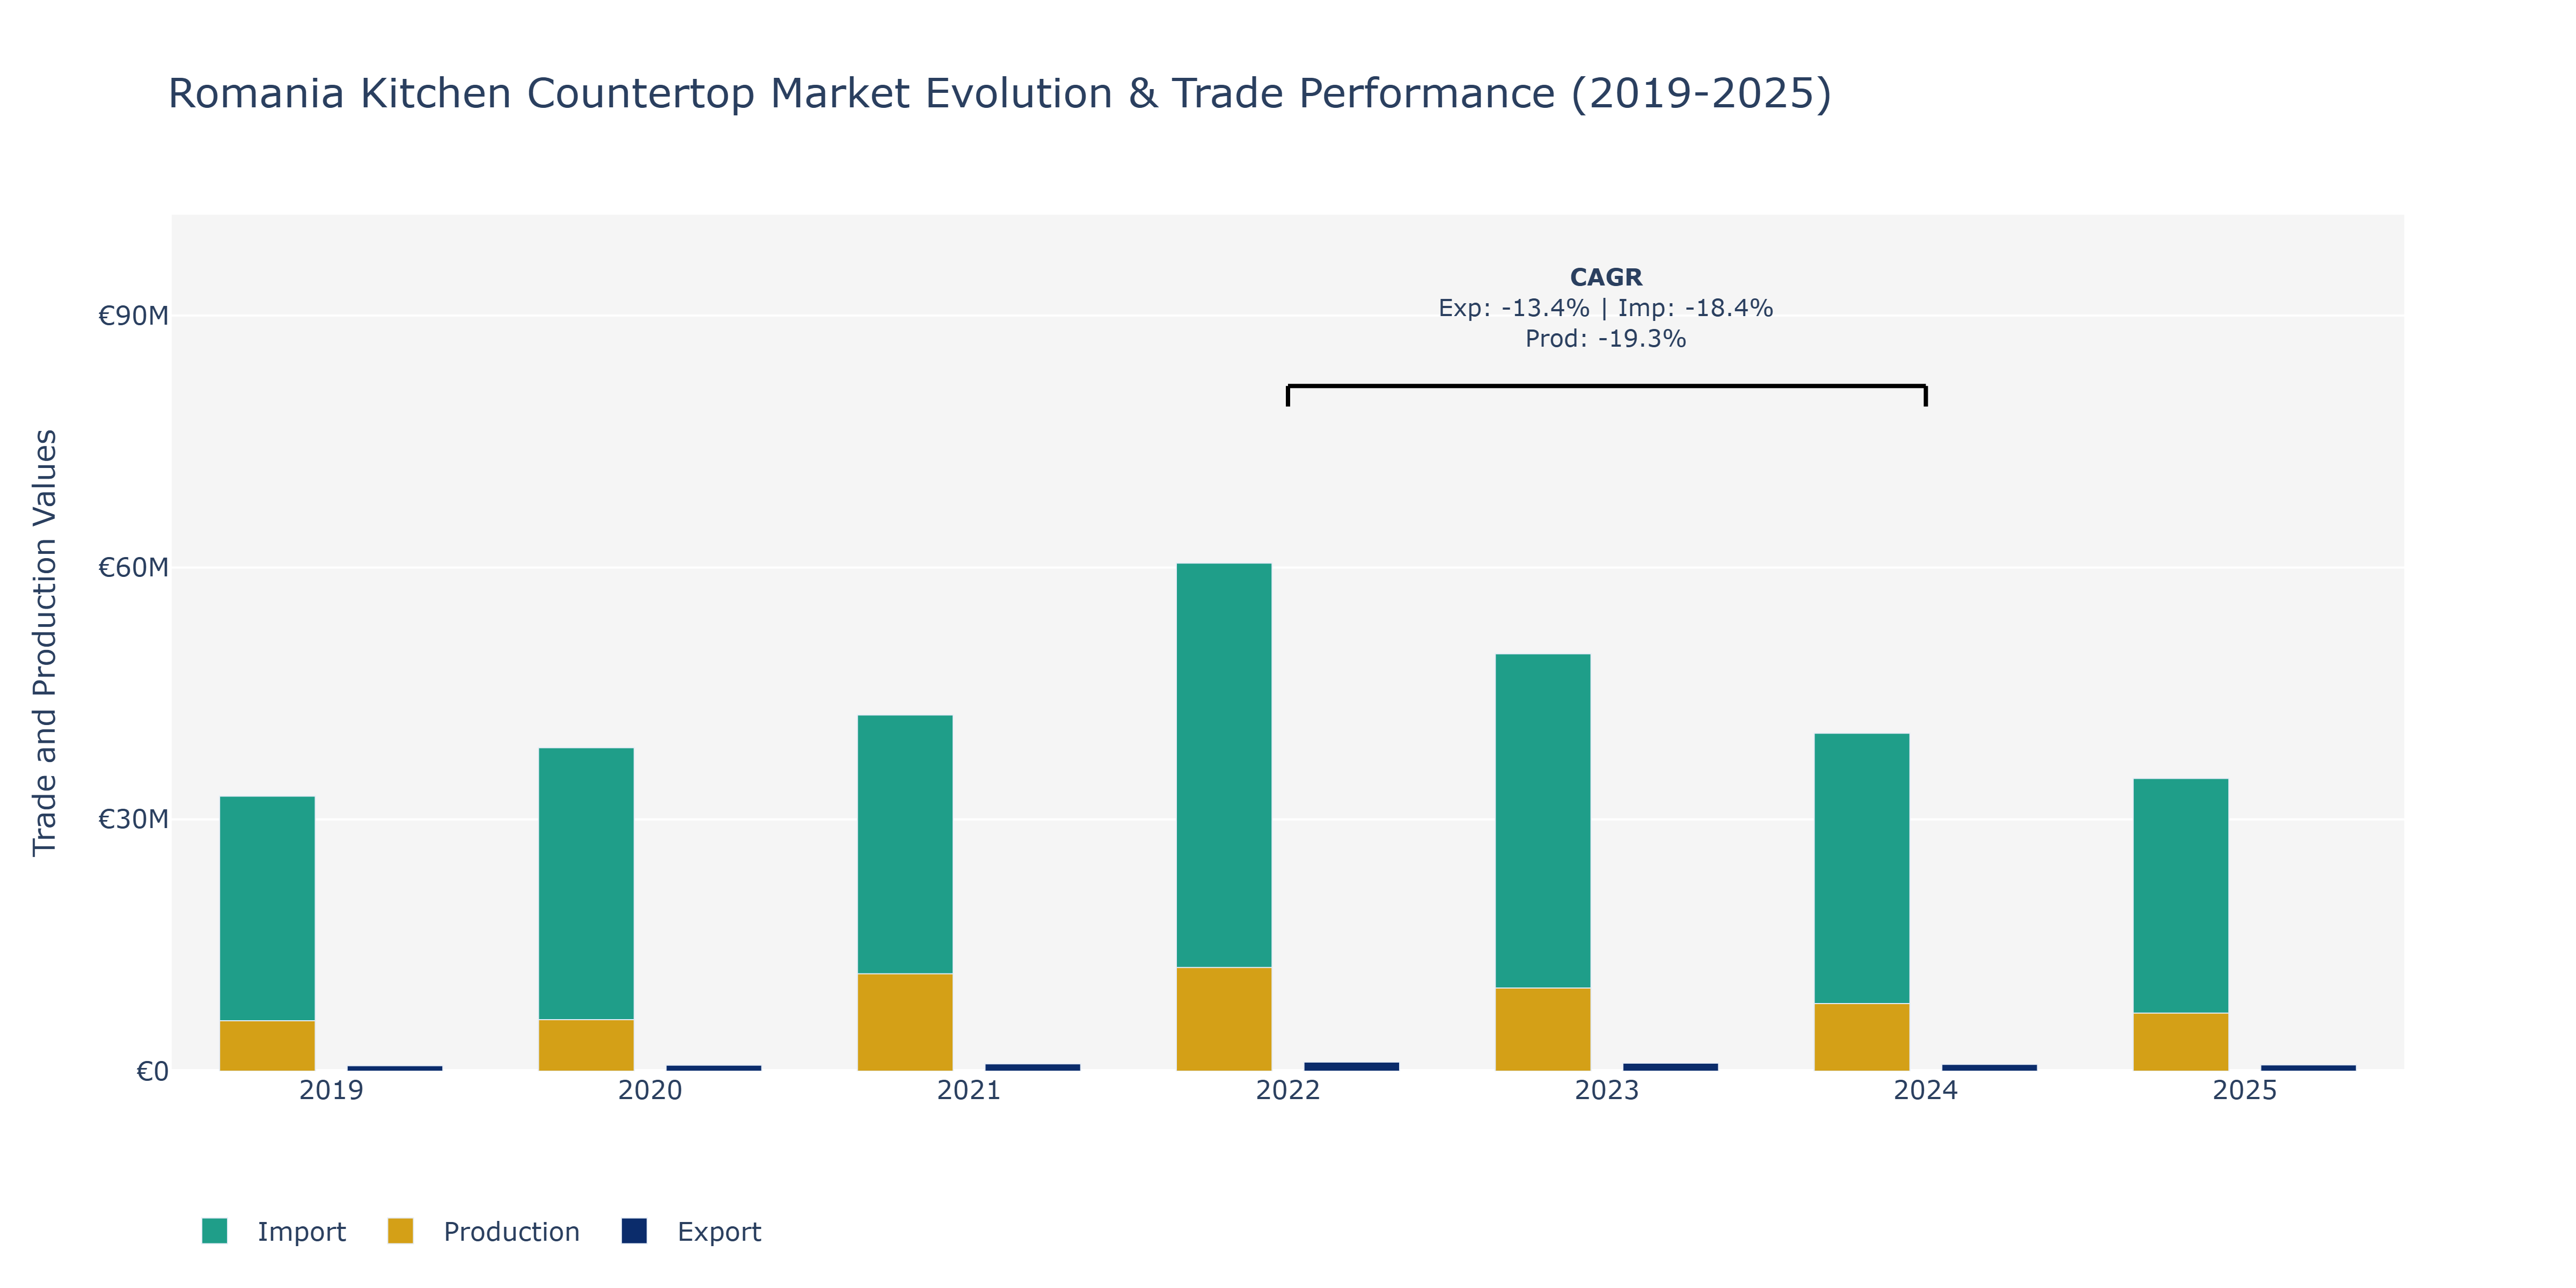
Task: Click the €60M y-axis tick label
Action: pos(133,568)
